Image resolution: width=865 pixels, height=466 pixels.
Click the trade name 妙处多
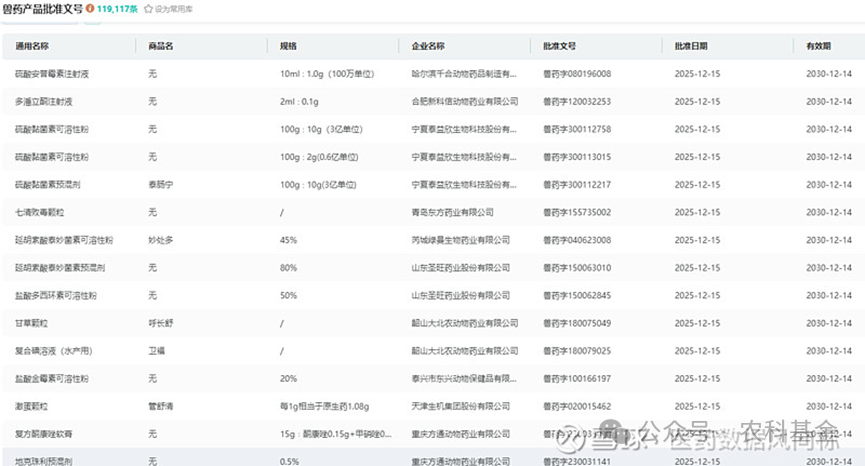click(161, 240)
